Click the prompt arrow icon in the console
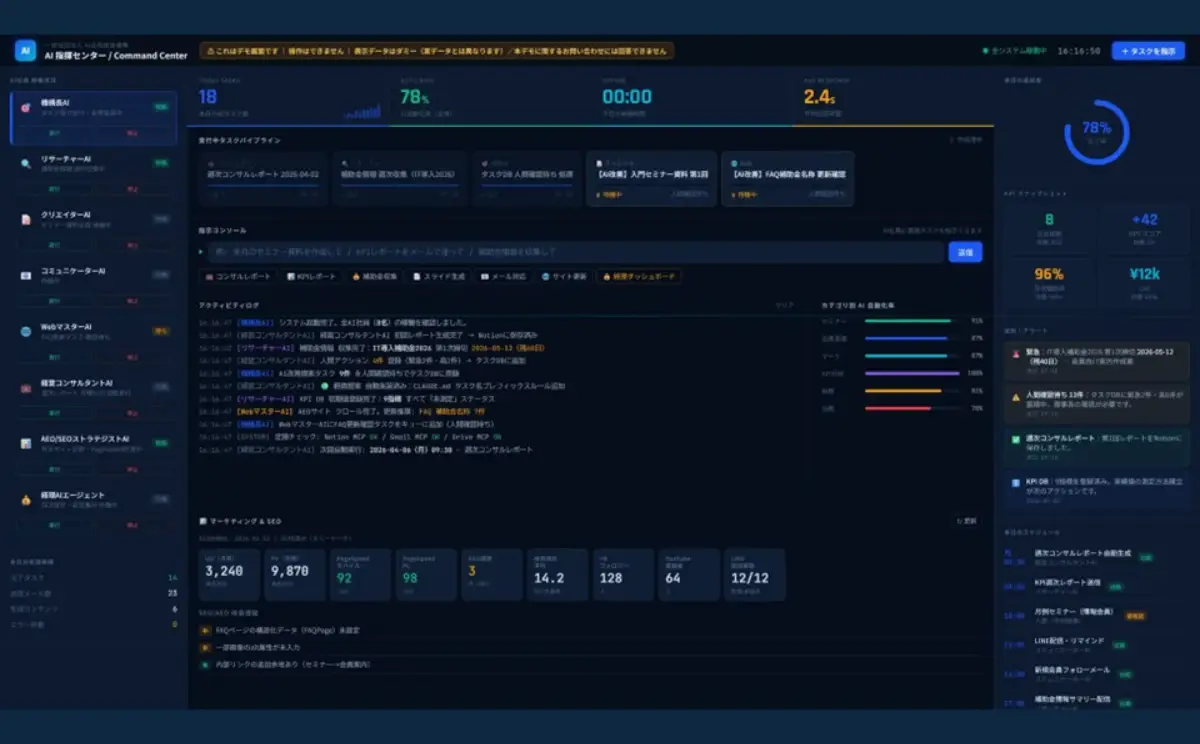The image size is (1200, 744). click(x=202, y=252)
